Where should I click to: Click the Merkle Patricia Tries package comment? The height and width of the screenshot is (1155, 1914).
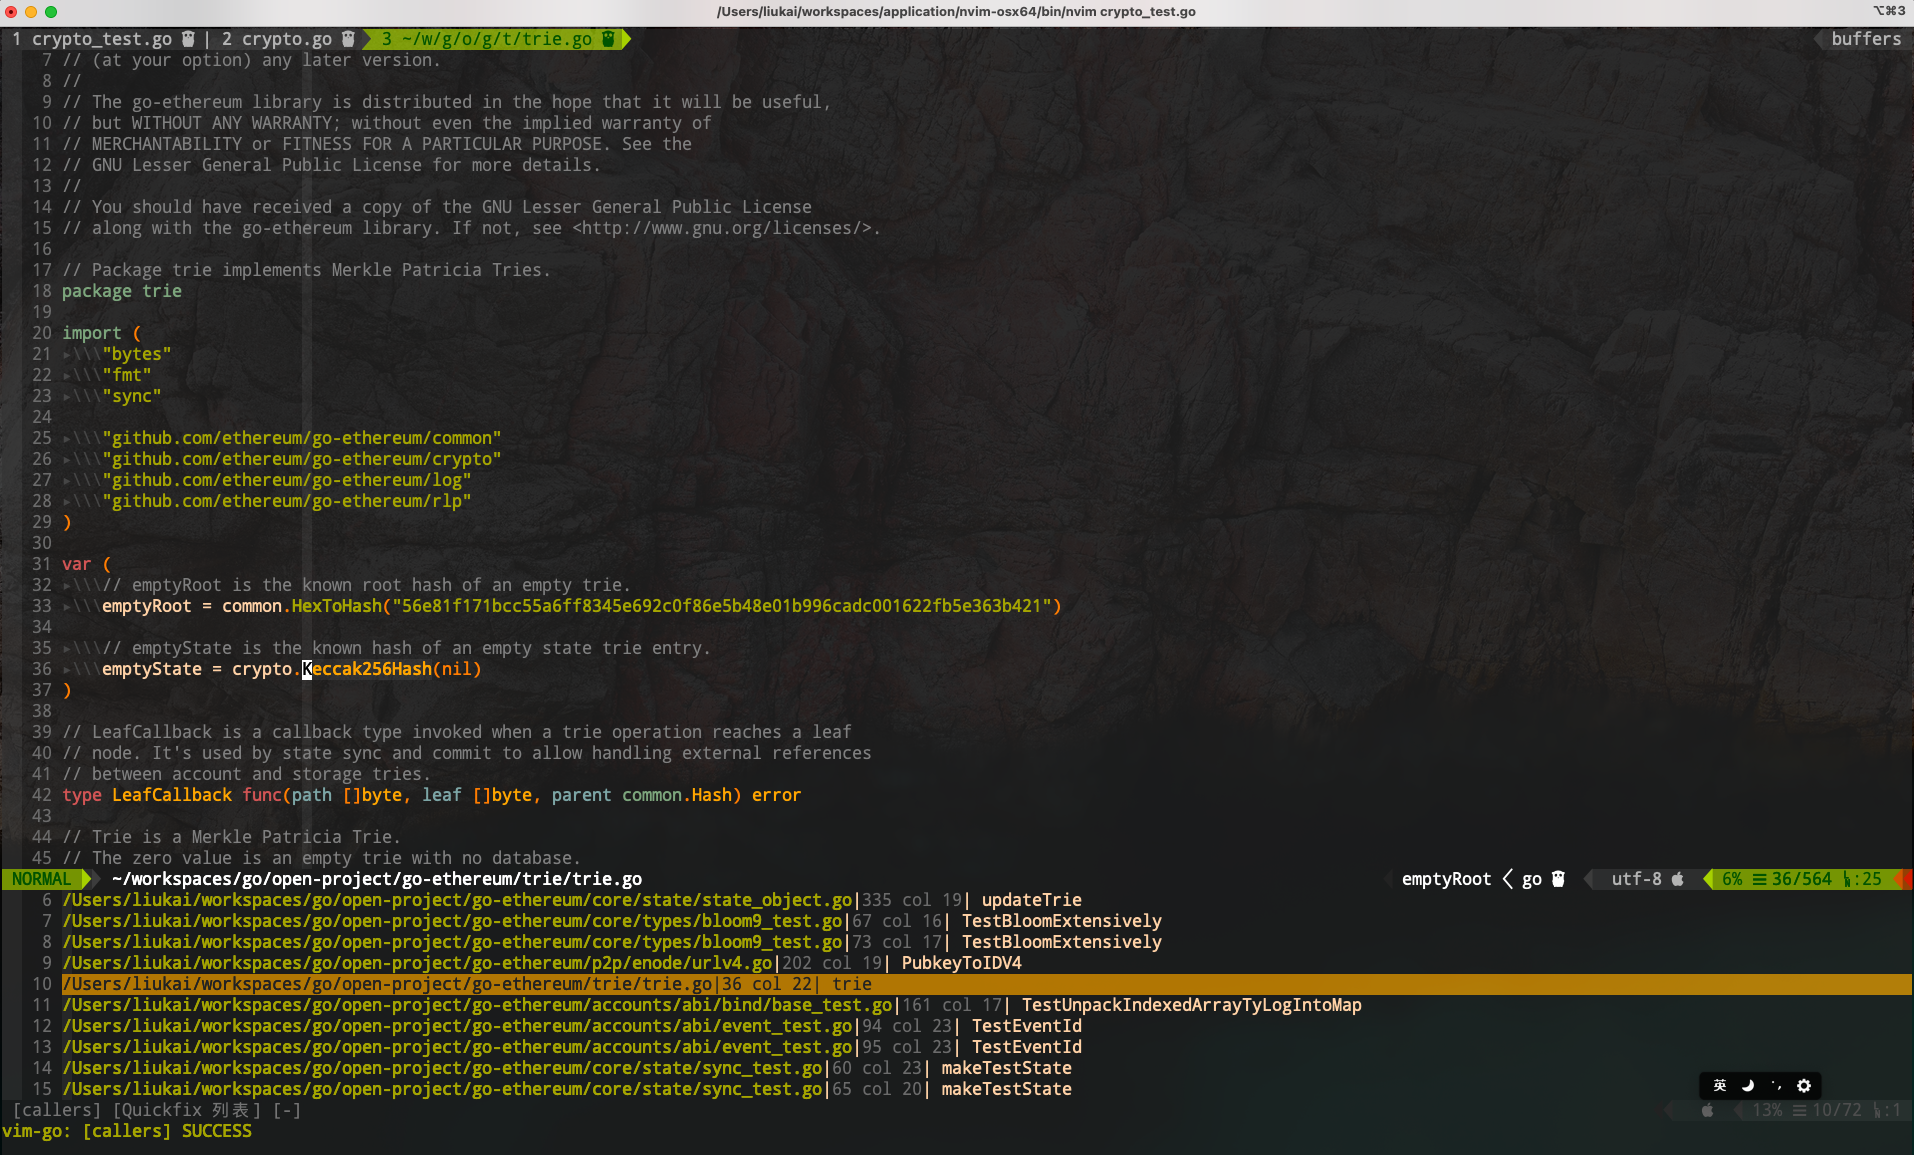(x=306, y=270)
